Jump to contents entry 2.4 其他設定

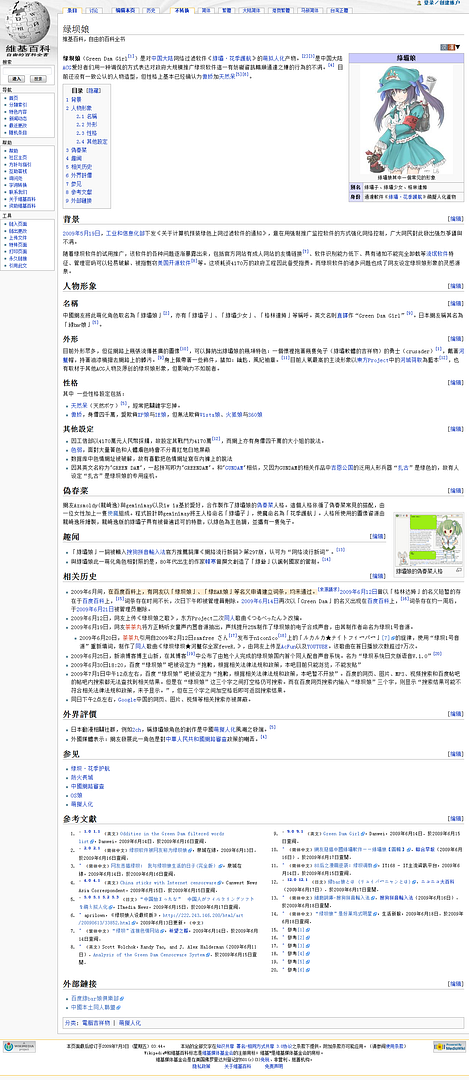(92, 141)
